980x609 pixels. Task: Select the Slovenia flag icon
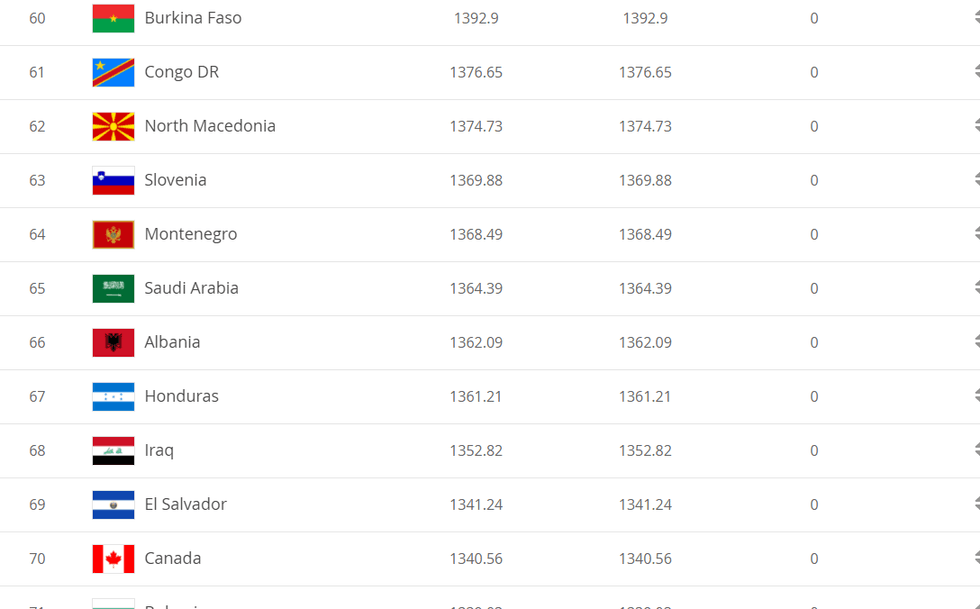[x=113, y=180]
